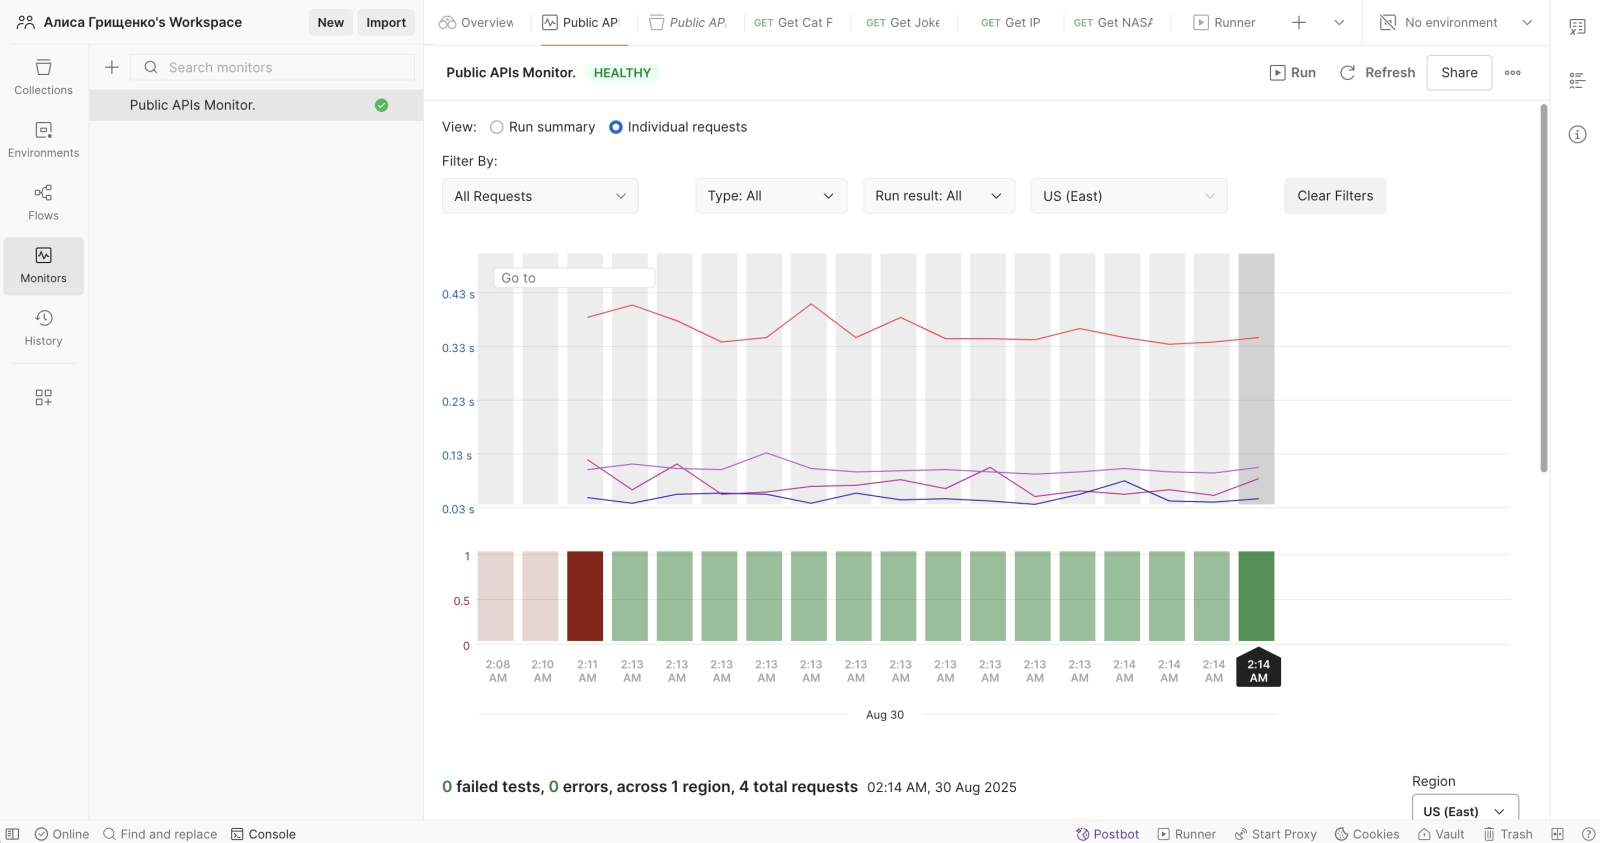
Task: Open Find and replace
Action: [x=160, y=834]
